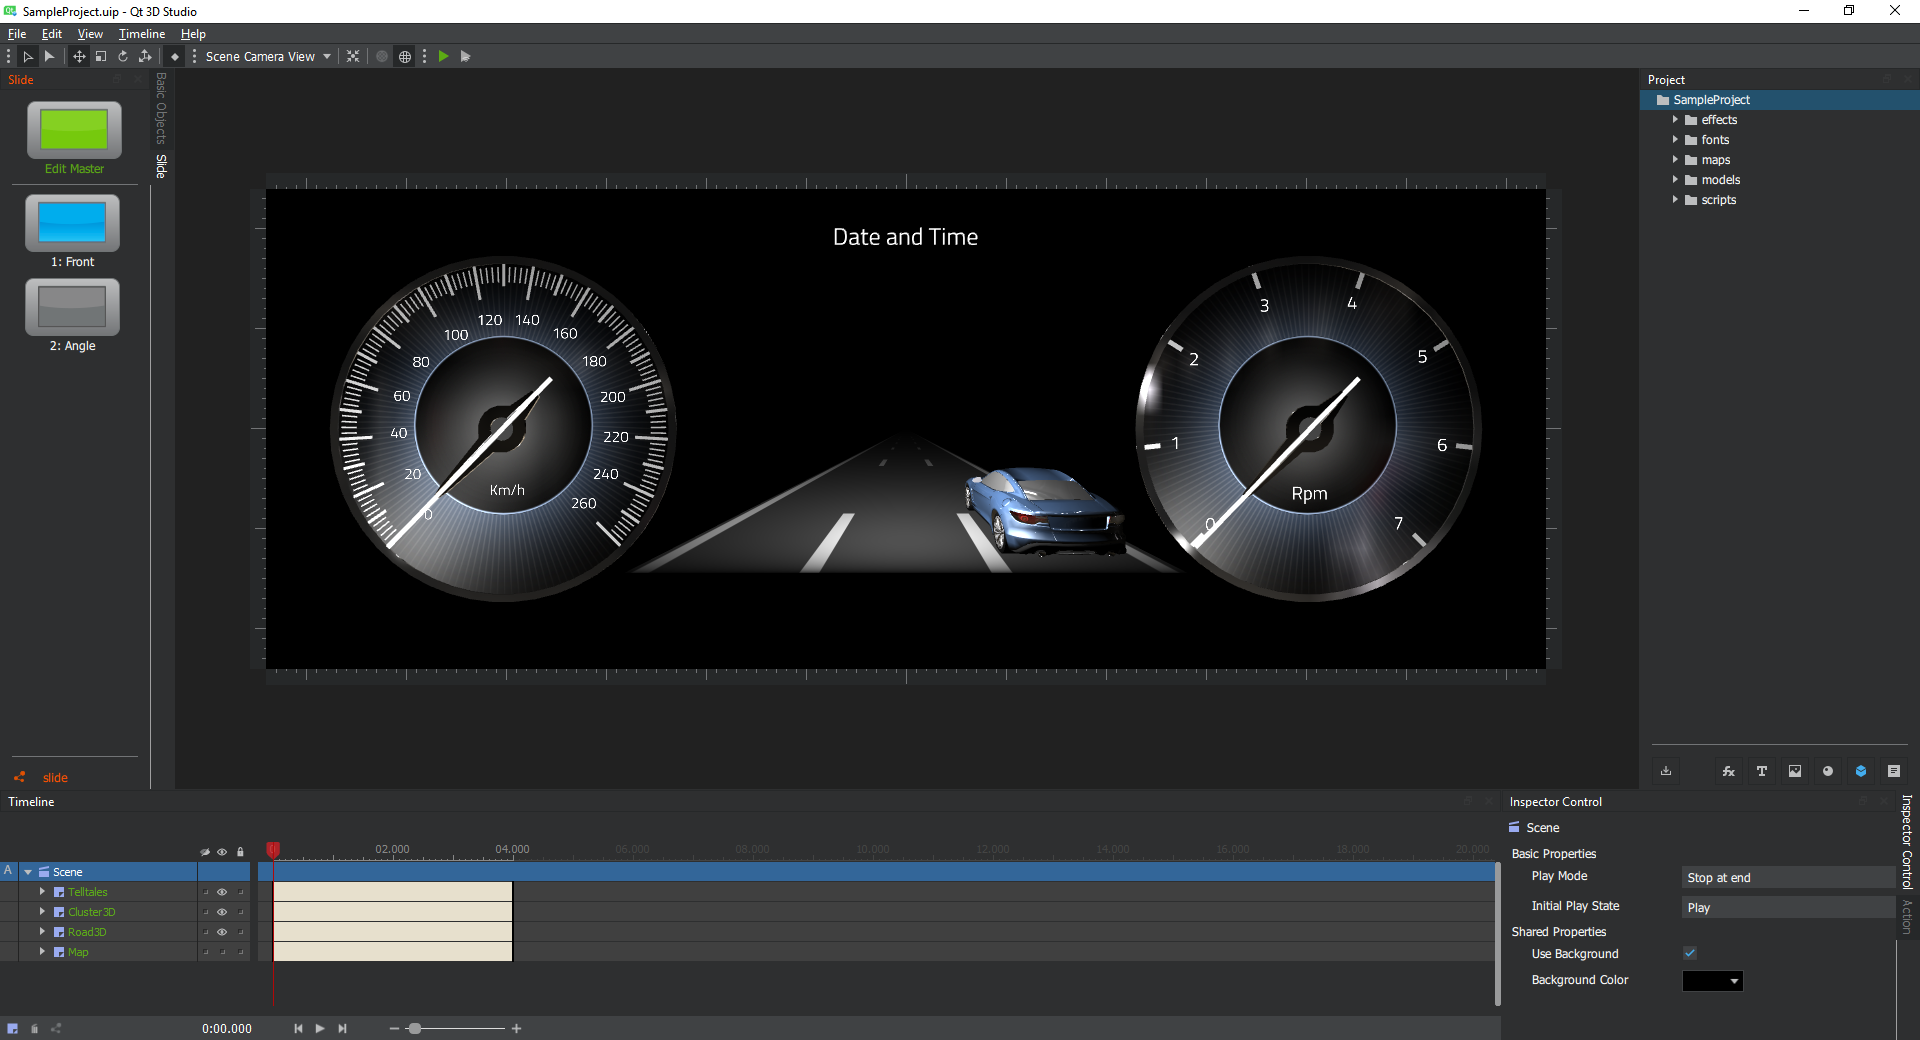1920x1040 pixels.
Task: Hide the Road3D layer with eye icon
Action: click(x=222, y=932)
